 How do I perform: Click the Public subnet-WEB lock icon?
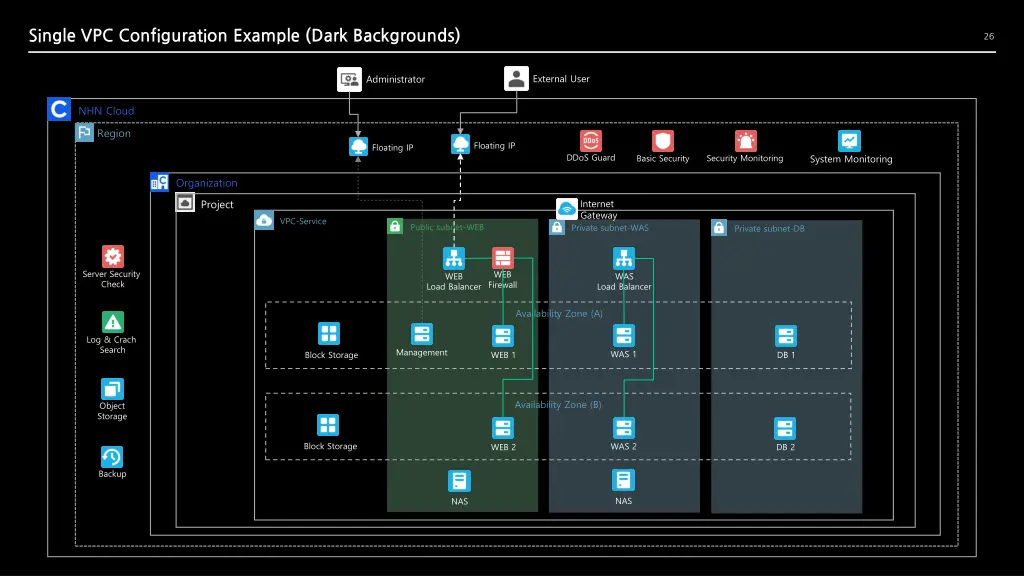pyautogui.click(x=395, y=227)
